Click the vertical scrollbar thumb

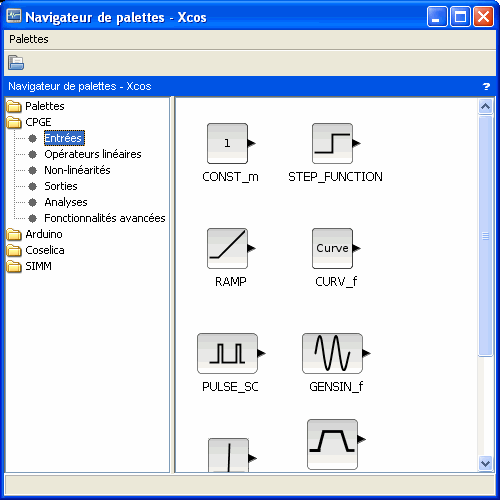486,236
